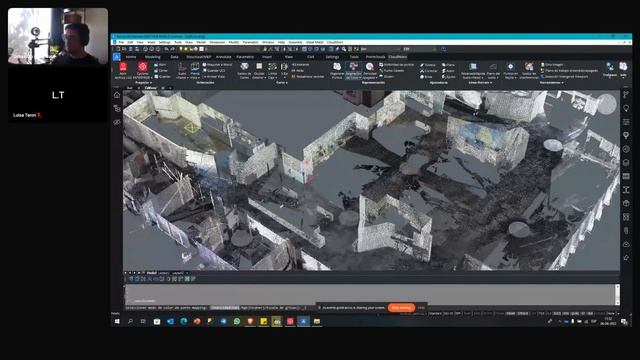The image size is (640, 360).
Task: Click the Windows Start button
Action: (117, 321)
